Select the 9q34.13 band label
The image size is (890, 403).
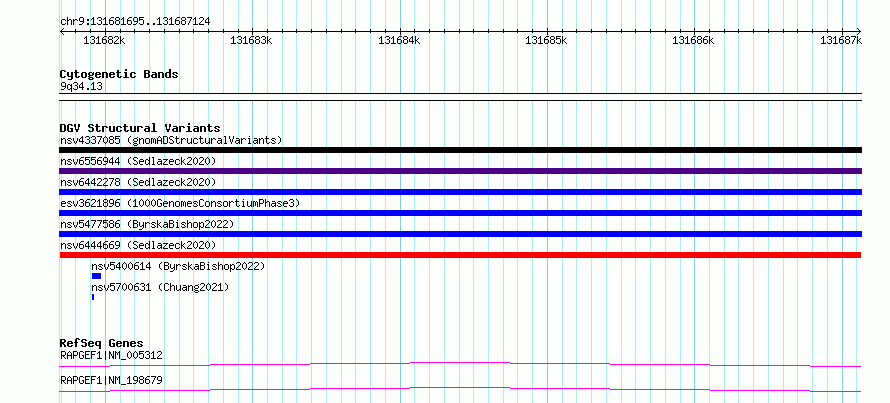point(81,87)
